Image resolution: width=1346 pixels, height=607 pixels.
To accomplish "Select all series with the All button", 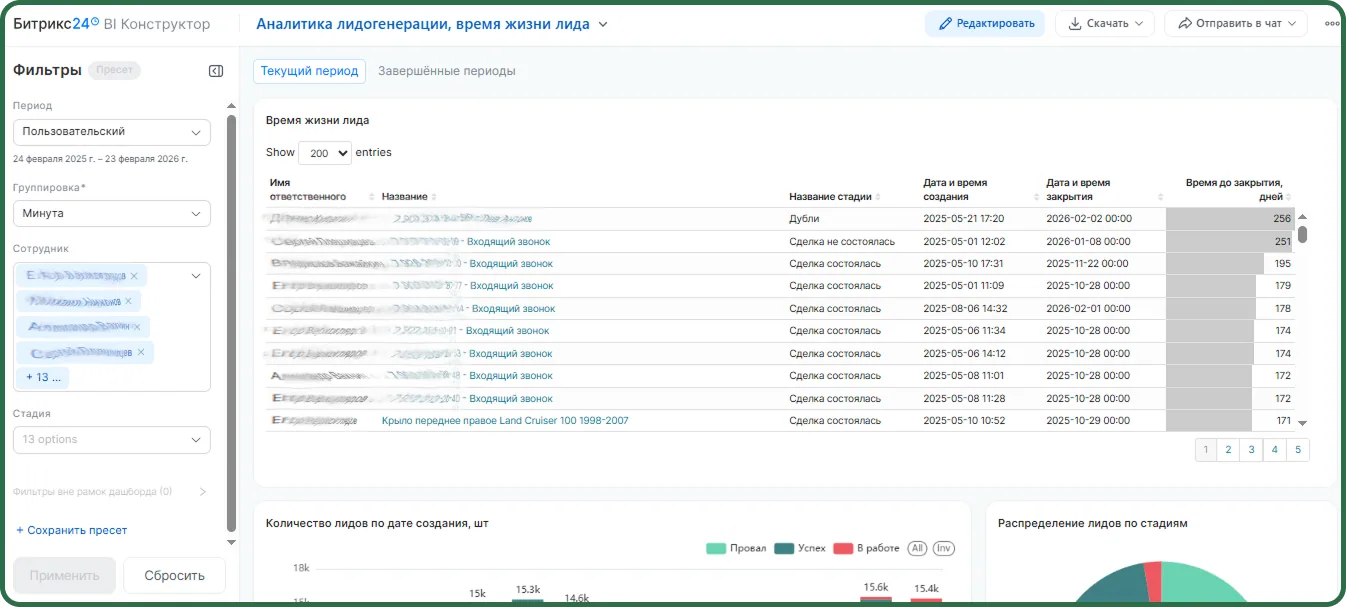I will 917,548.
